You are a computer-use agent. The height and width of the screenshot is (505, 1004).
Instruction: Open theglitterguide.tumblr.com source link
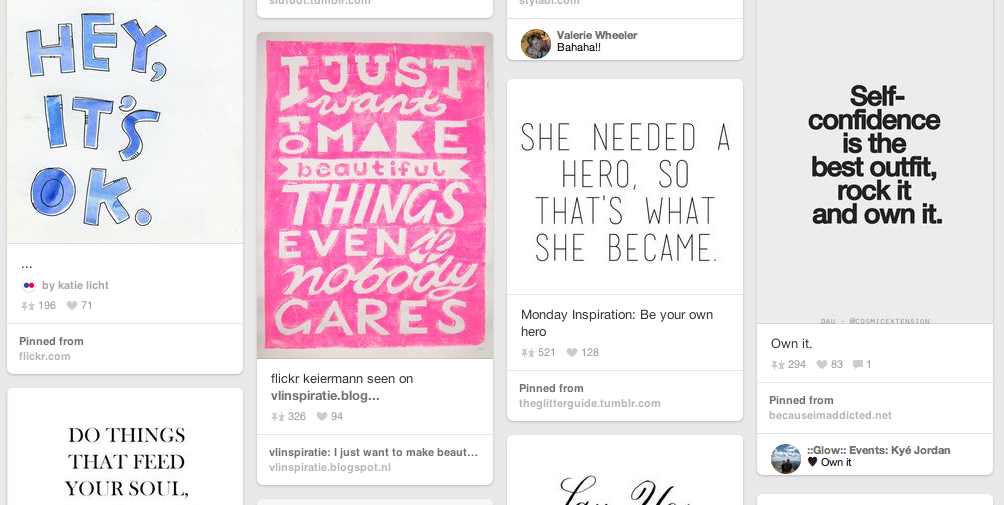coord(590,403)
